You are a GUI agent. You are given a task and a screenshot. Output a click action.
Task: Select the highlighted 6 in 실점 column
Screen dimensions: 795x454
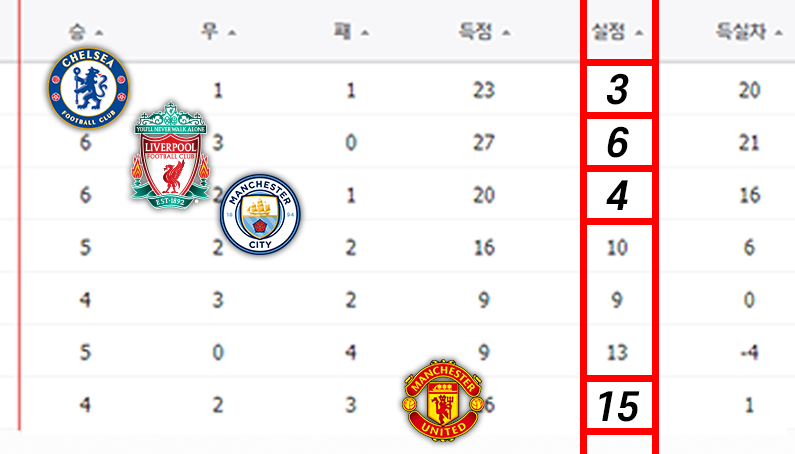619,142
